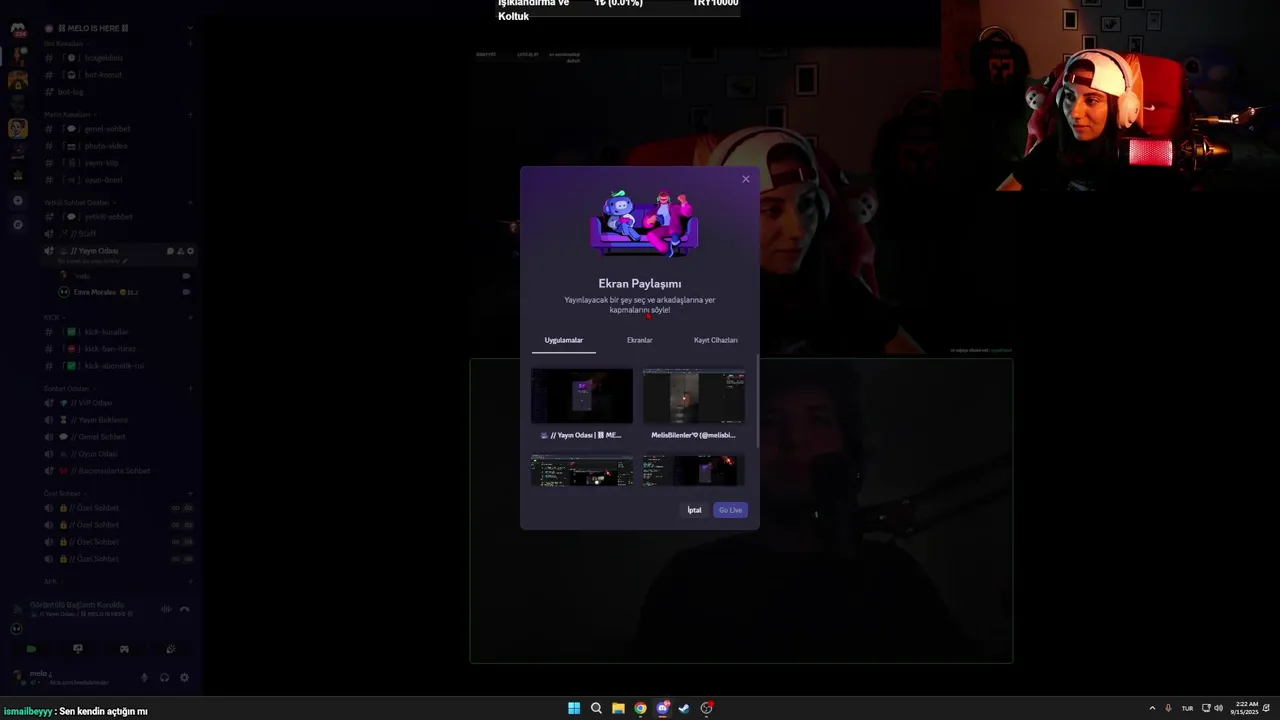Screen dimensions: 1280x720
Task: Open File Explorer from the taskbar
Action: pos(618,708)
